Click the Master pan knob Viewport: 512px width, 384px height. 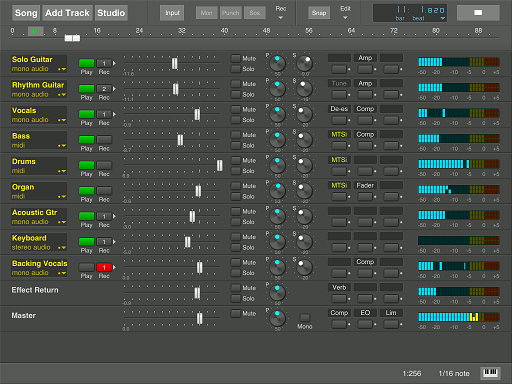(x=277, y=318)
